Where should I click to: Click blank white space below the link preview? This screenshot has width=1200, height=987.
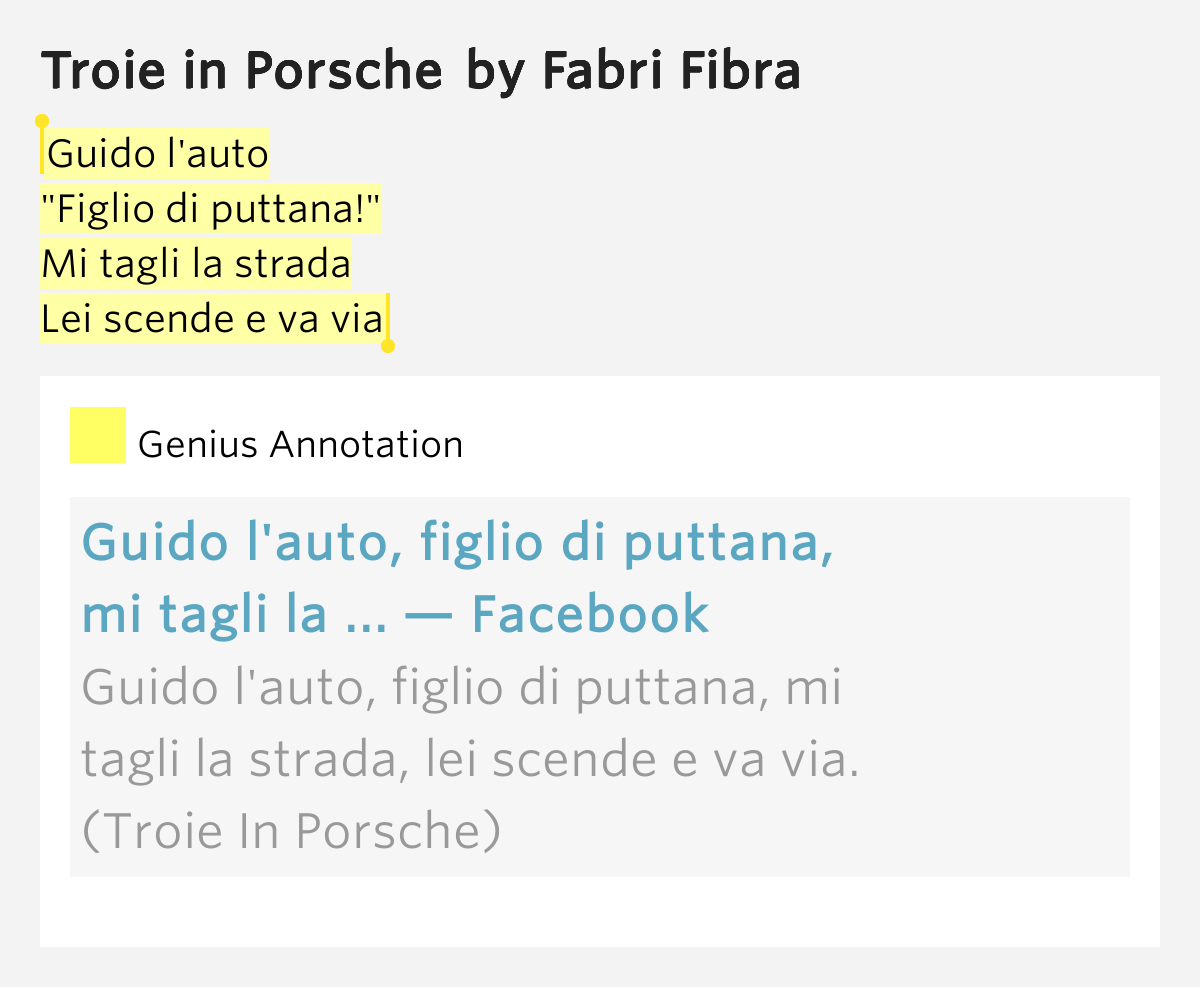(600, 912)
